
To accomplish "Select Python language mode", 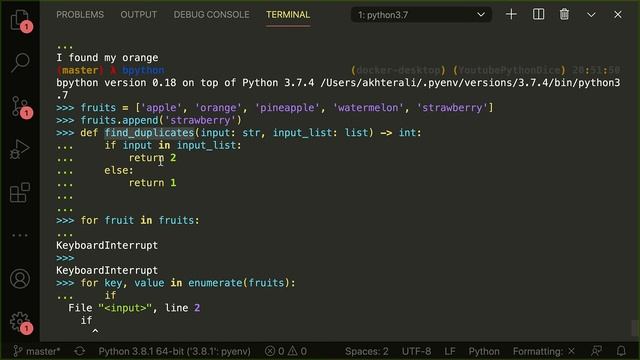I will (x=484, y=351).
